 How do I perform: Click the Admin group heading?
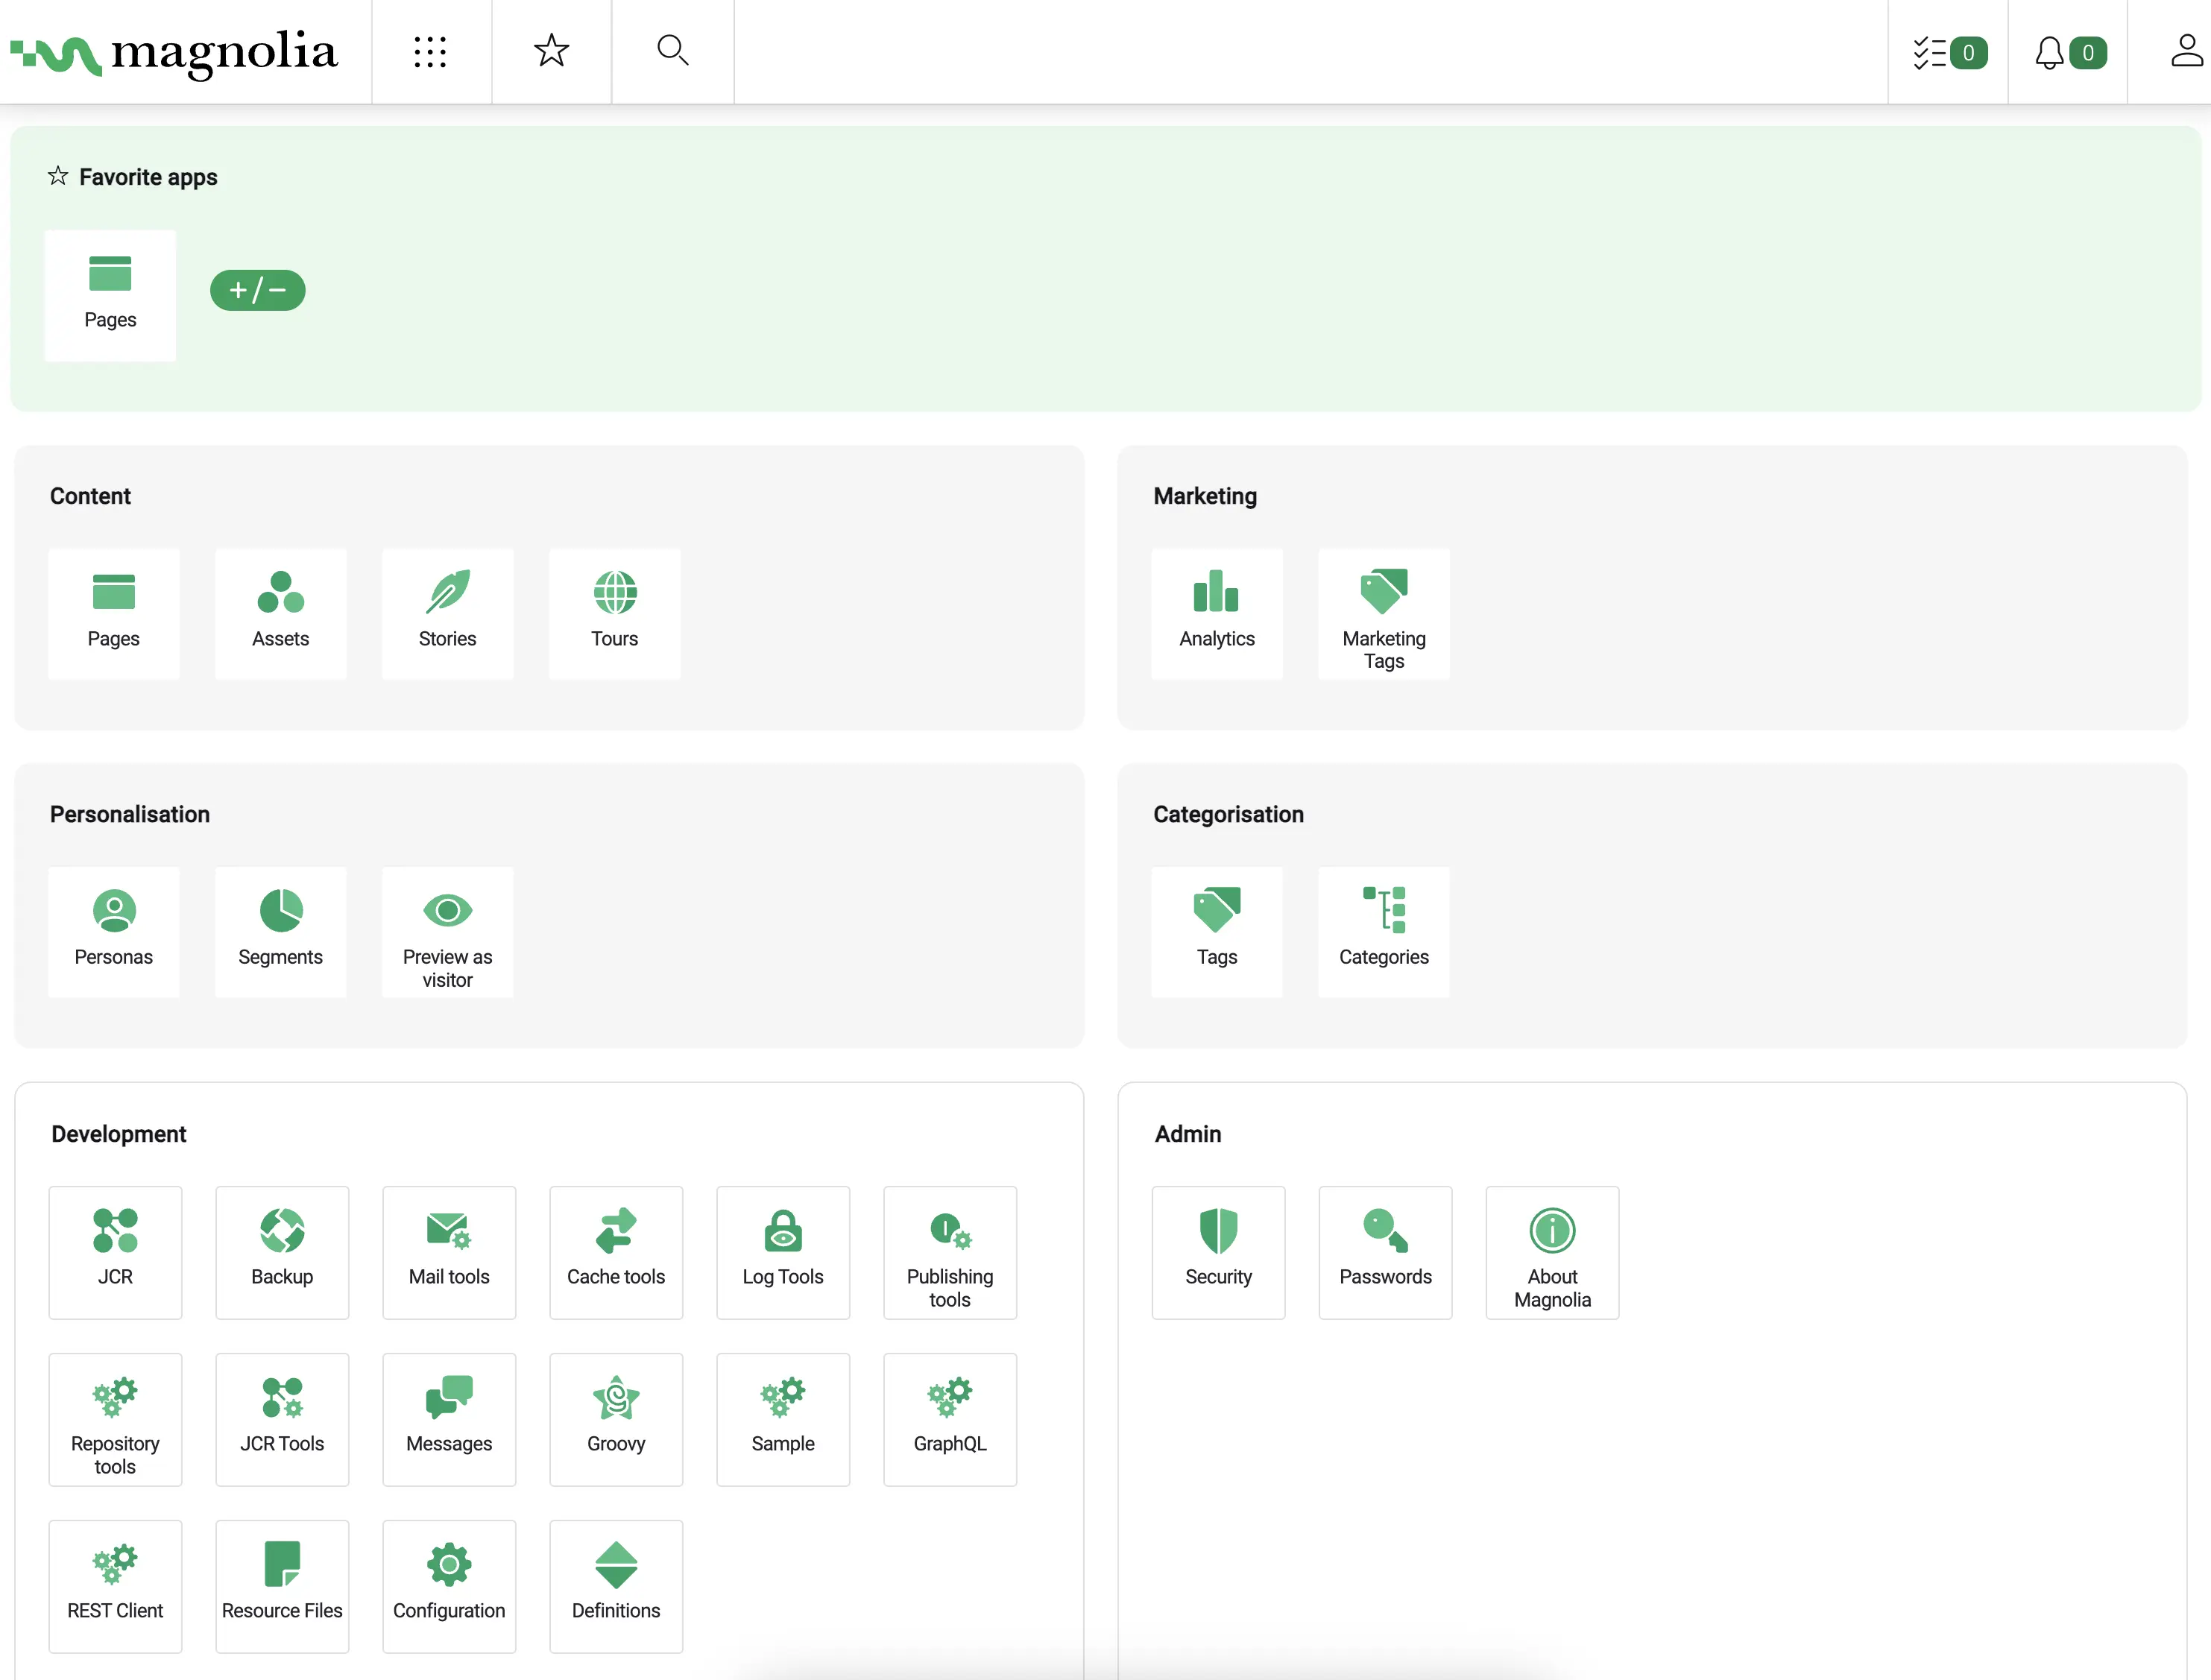click(x=1188, y=1134)
